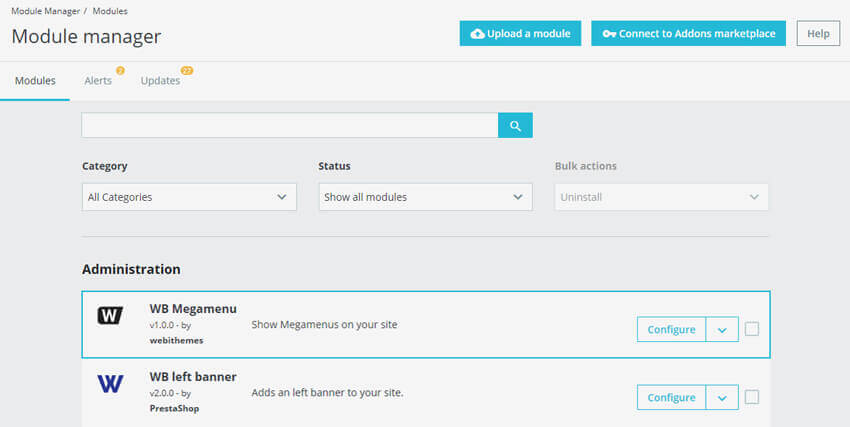
Task: Tick the WB left banner checkbox
Action: (x=752, y=397)
